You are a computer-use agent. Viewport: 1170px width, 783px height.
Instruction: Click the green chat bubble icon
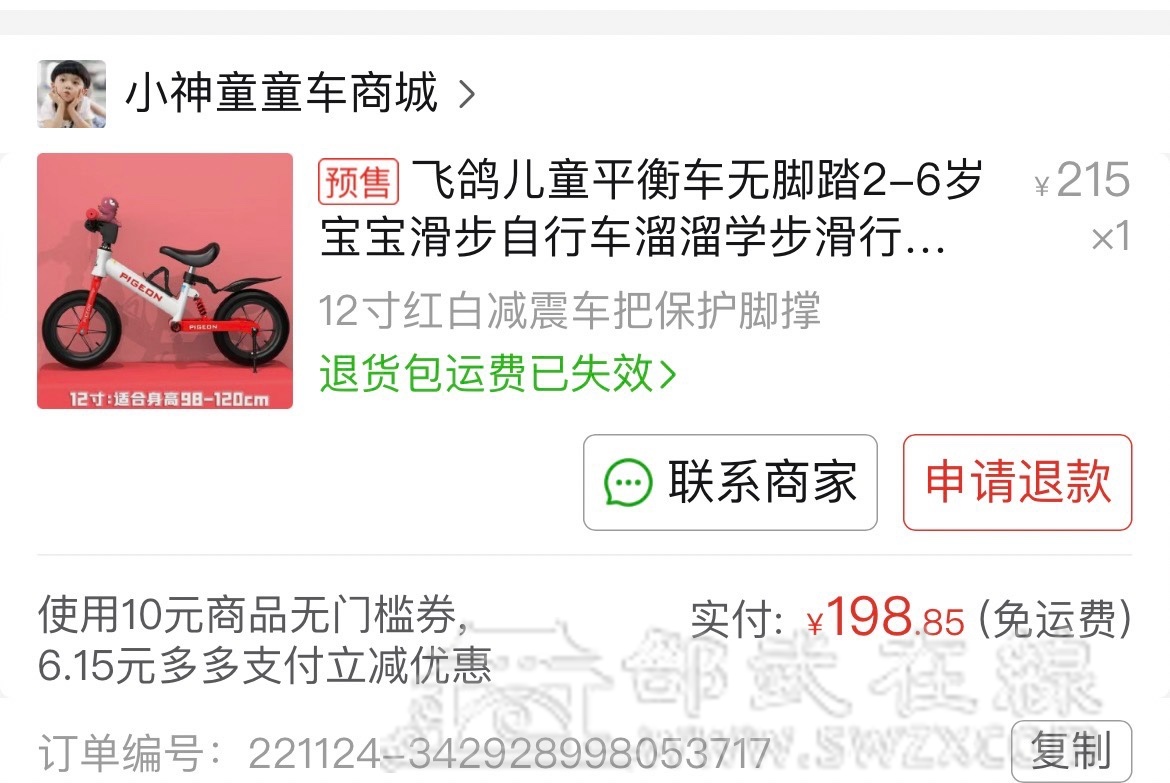[x=628, y=482]
